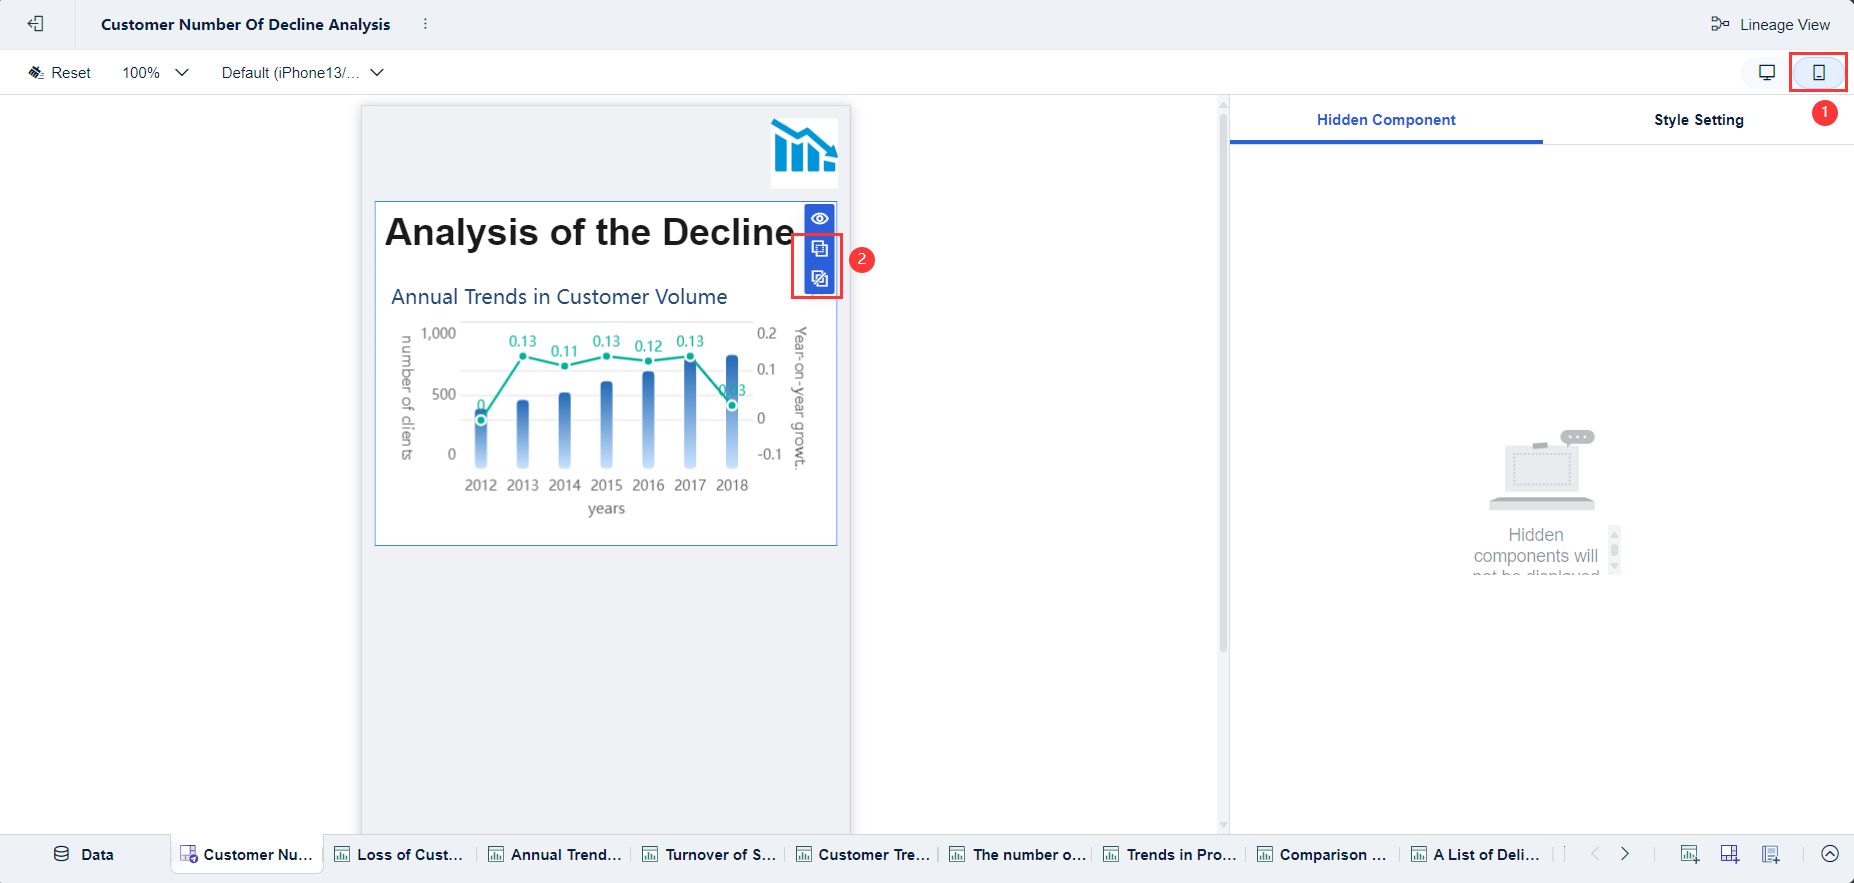1854x883 pixels.
Task: Open the Customer Nu... dashboard tab
Action: [246, 854]
